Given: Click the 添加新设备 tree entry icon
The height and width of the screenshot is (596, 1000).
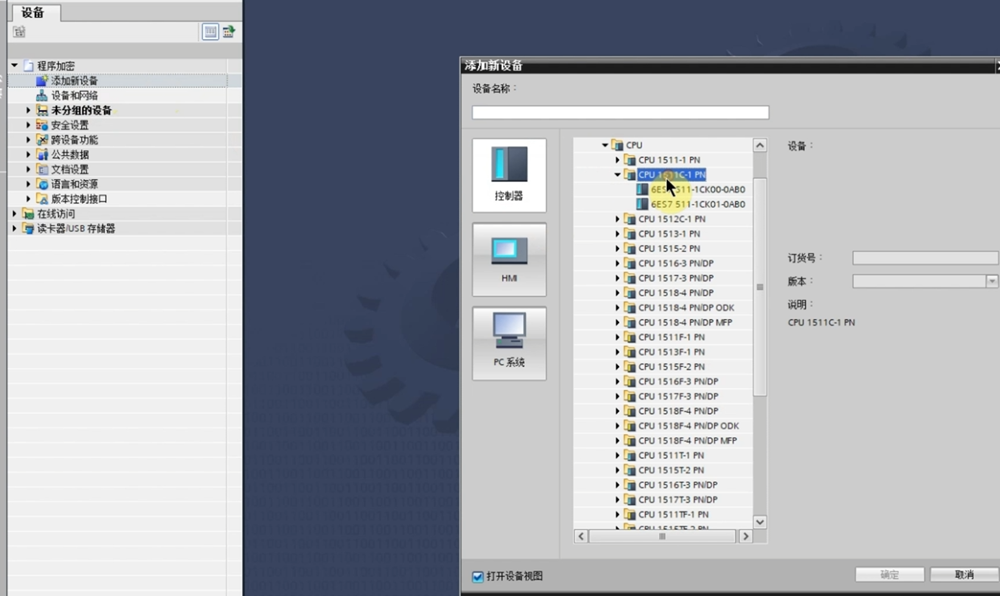Looking at the screenshot, I should [x=42, y=80].
